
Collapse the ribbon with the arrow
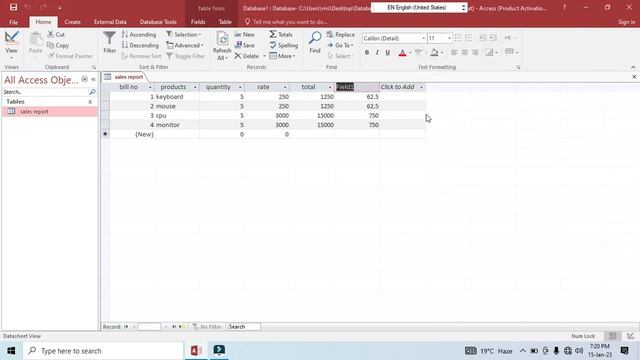coord(633,67)
